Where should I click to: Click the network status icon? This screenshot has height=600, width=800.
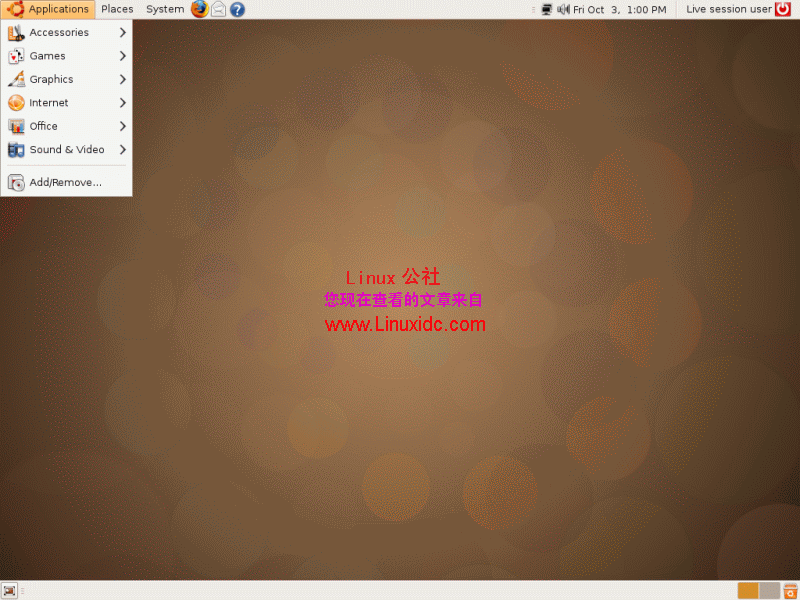tap(547, 9)
